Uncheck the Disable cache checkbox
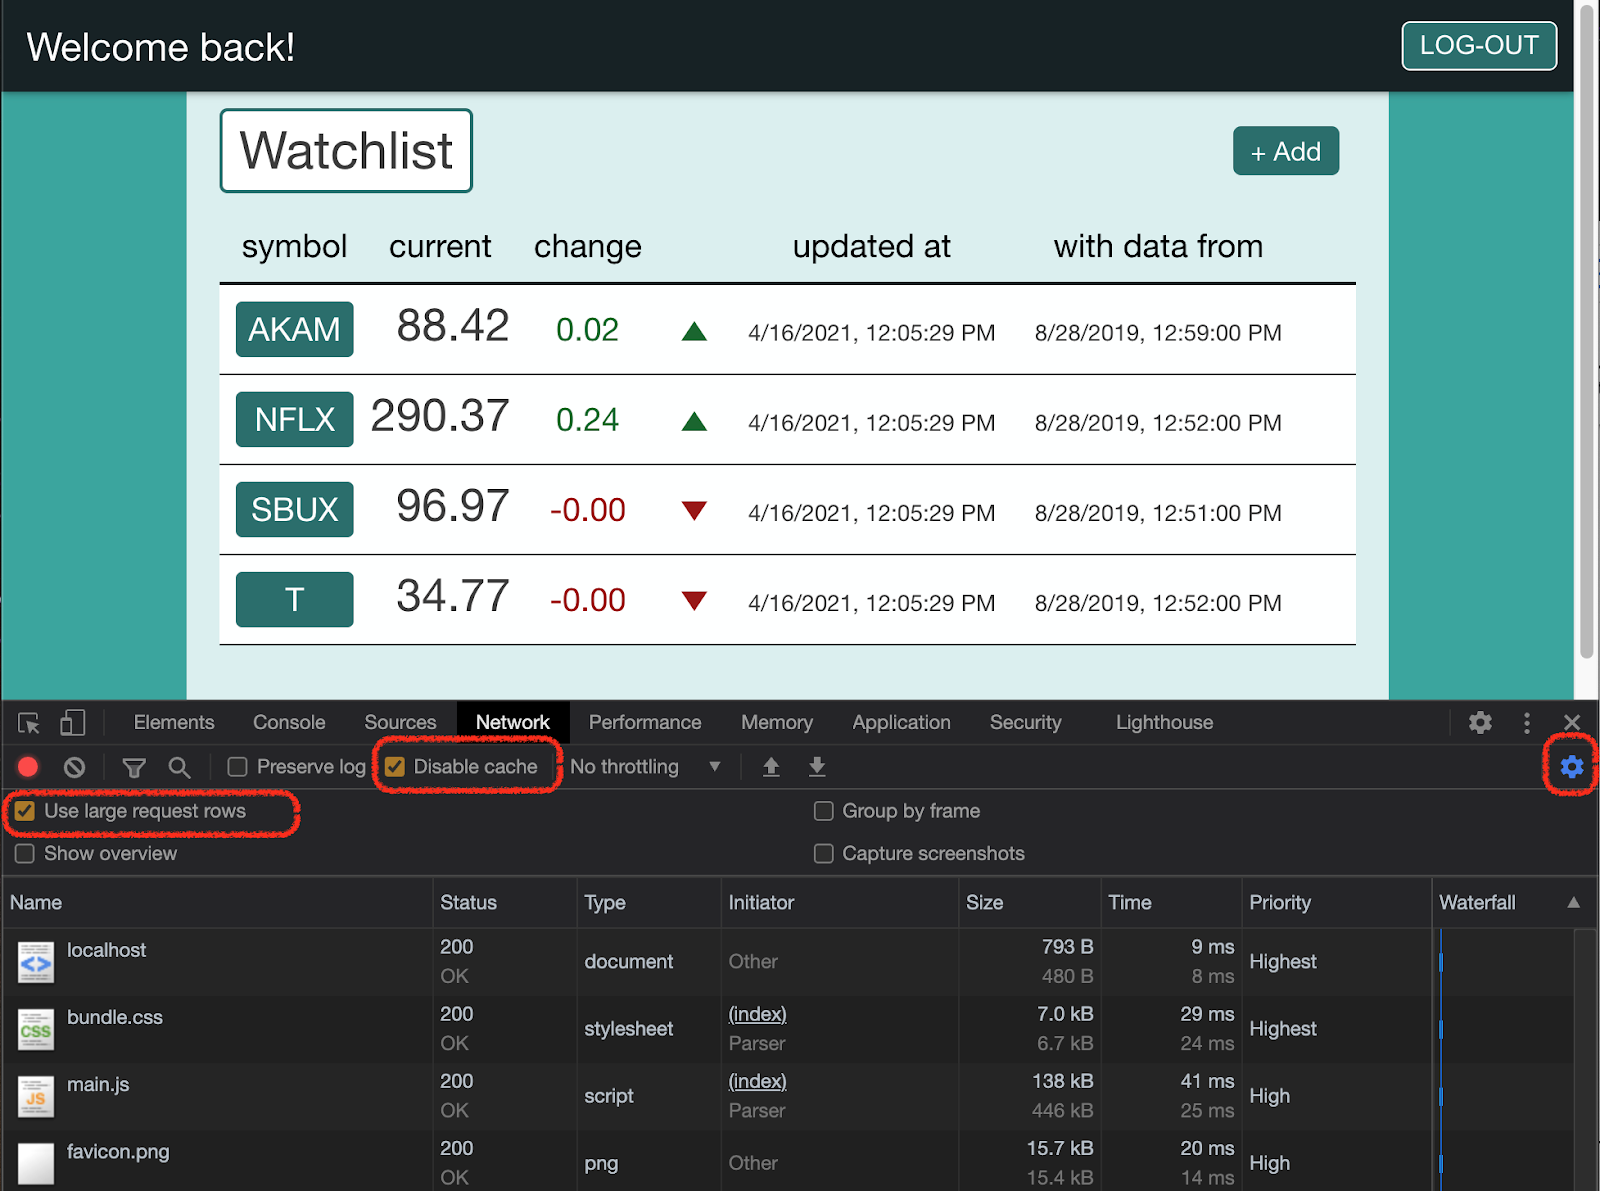Screen dimensions: 1600x1191 396,767
